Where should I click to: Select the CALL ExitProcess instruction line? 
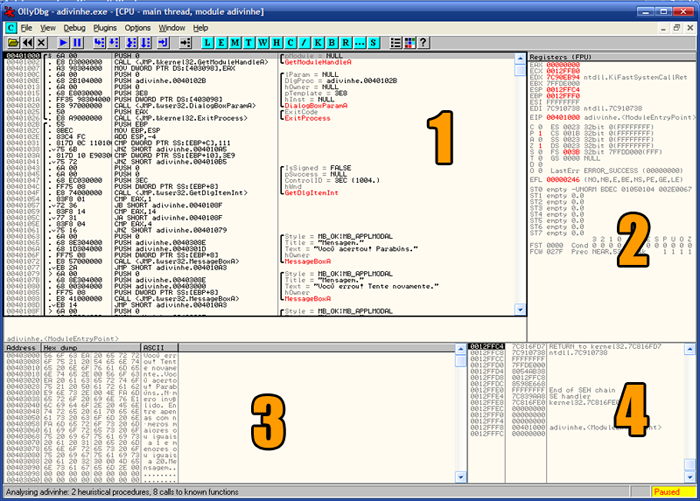259,118
